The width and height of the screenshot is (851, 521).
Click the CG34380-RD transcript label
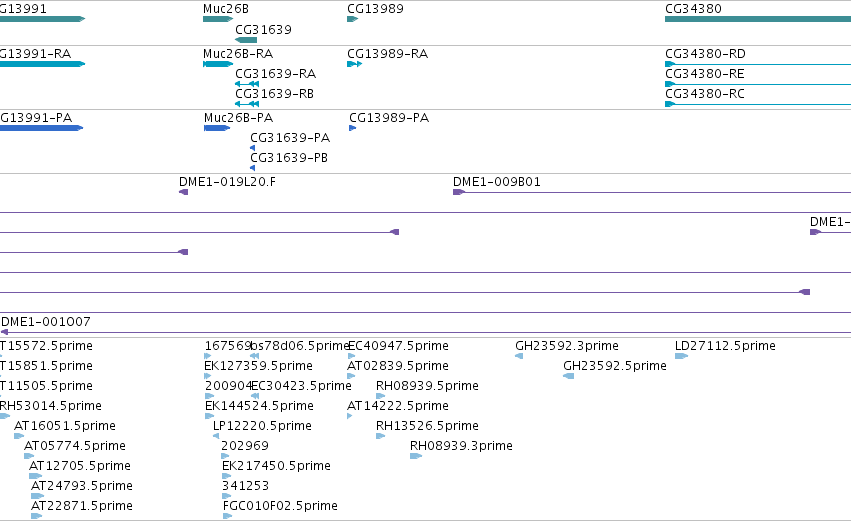[705, 54]
